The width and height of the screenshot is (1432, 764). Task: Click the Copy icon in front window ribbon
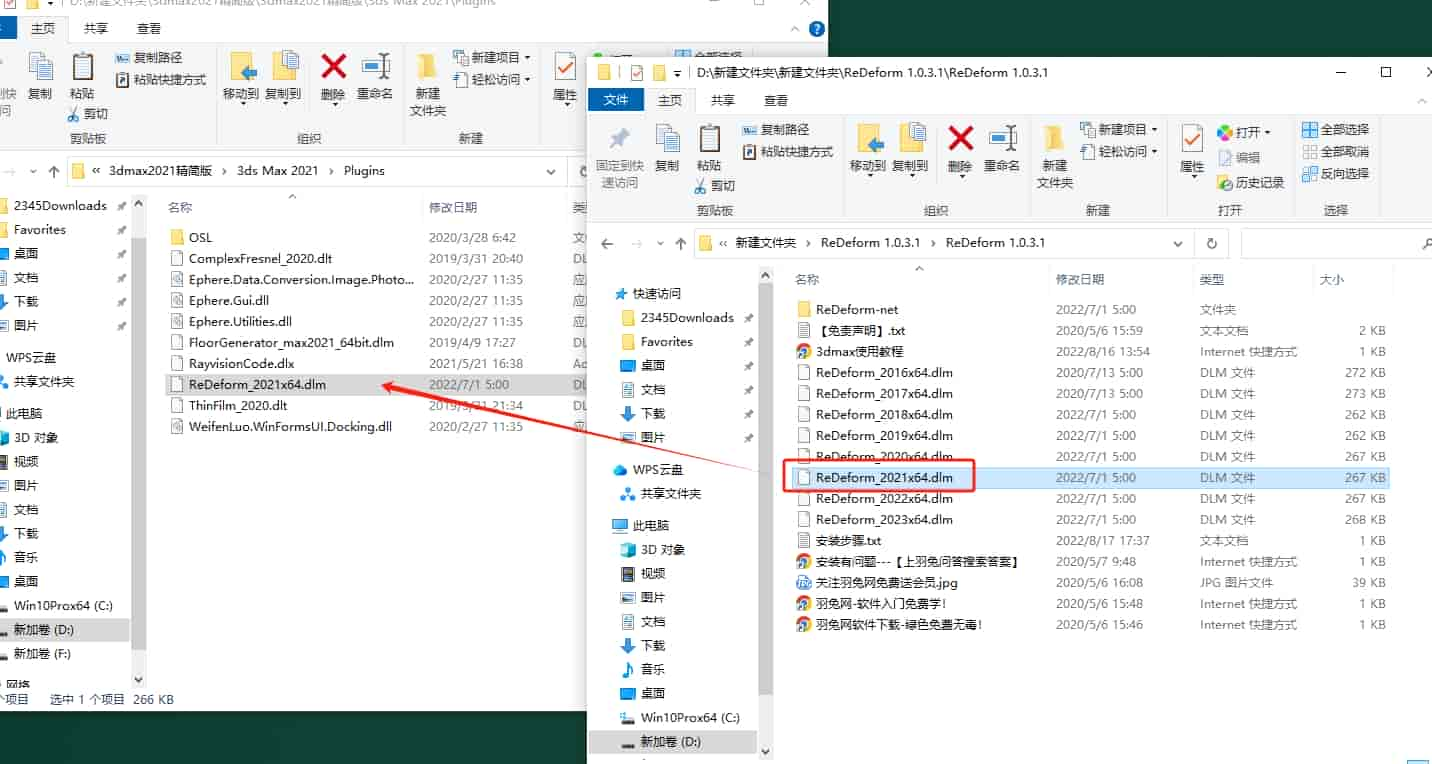(667, 147)
